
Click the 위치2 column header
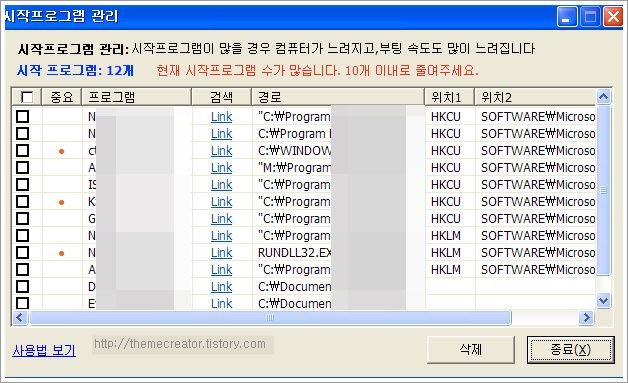[x=535, y=97]
